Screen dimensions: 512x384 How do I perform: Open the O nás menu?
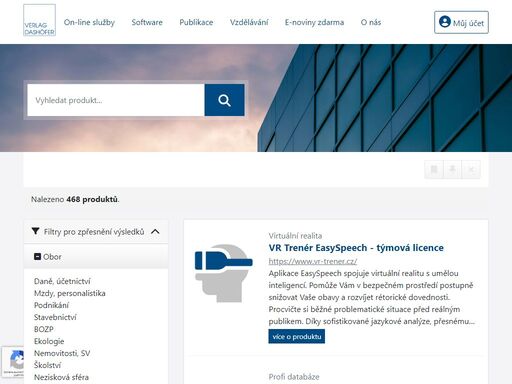(371, 22)
